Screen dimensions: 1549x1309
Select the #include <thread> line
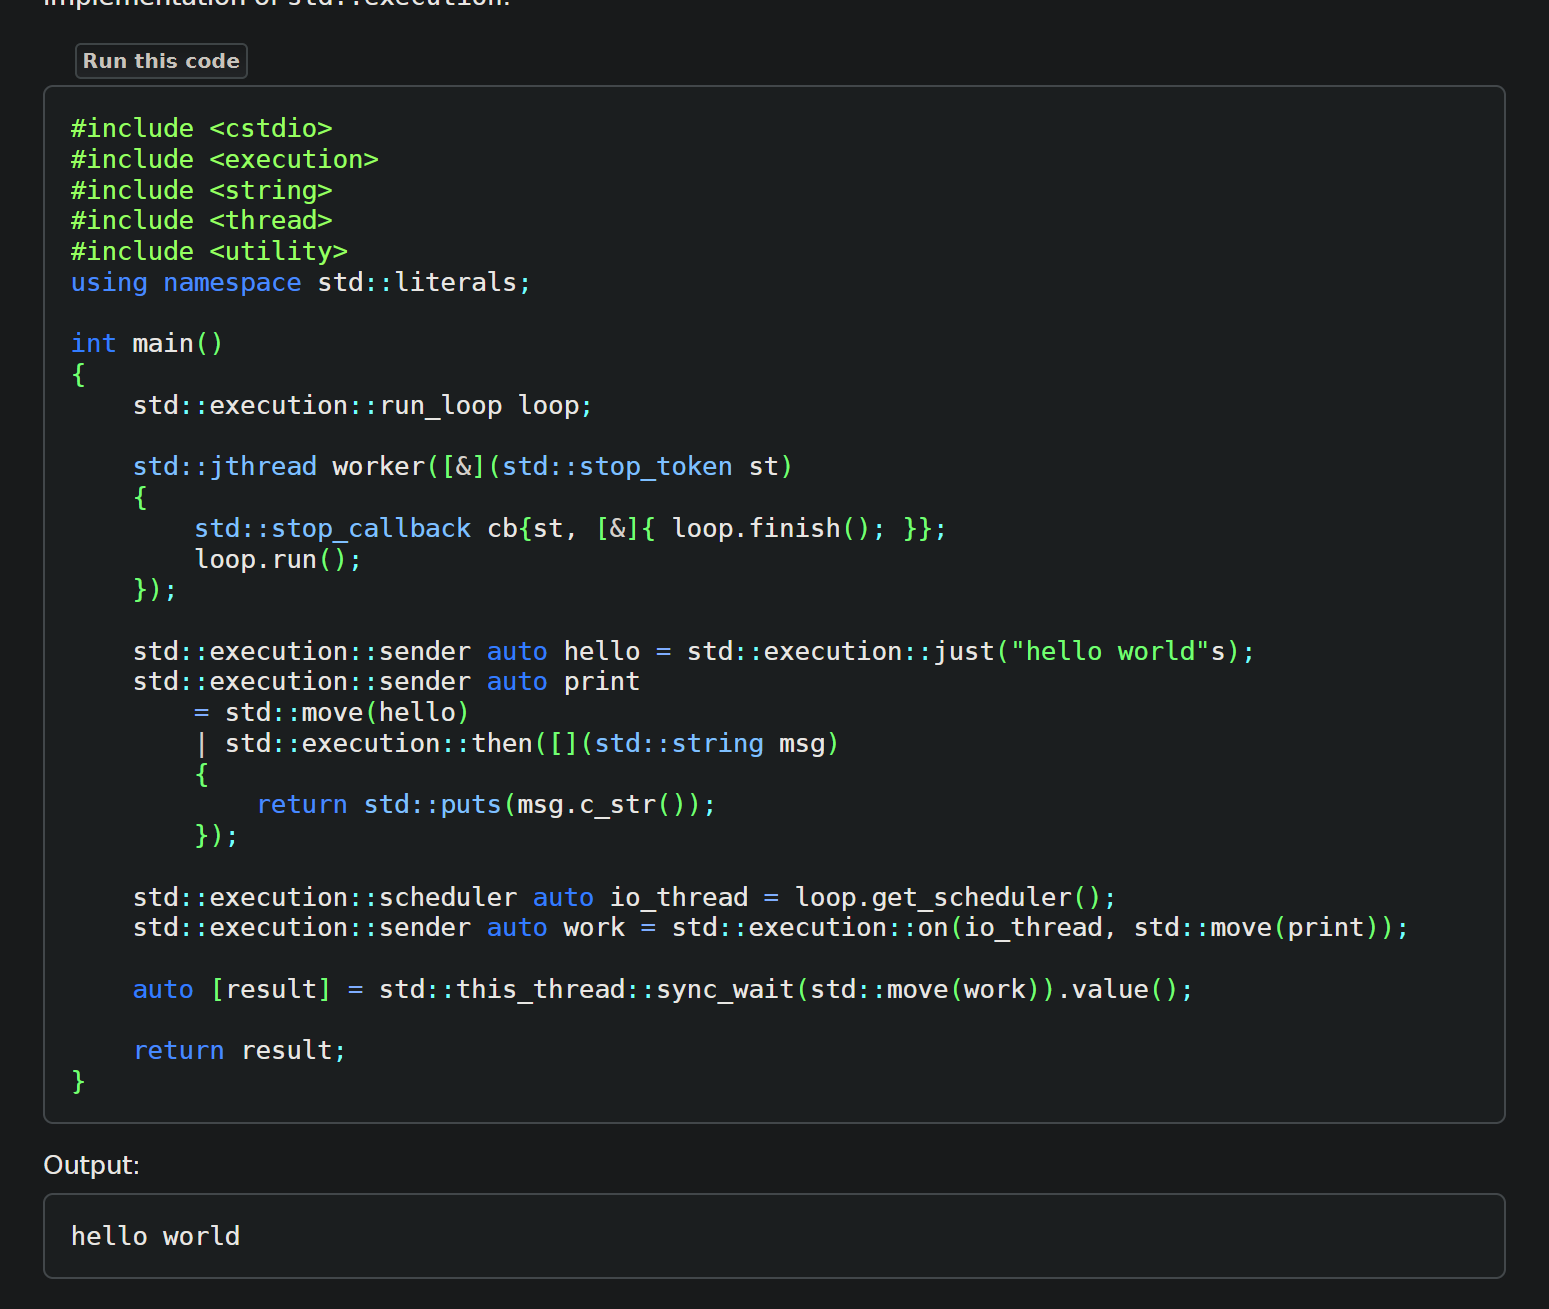pos(201,221)
